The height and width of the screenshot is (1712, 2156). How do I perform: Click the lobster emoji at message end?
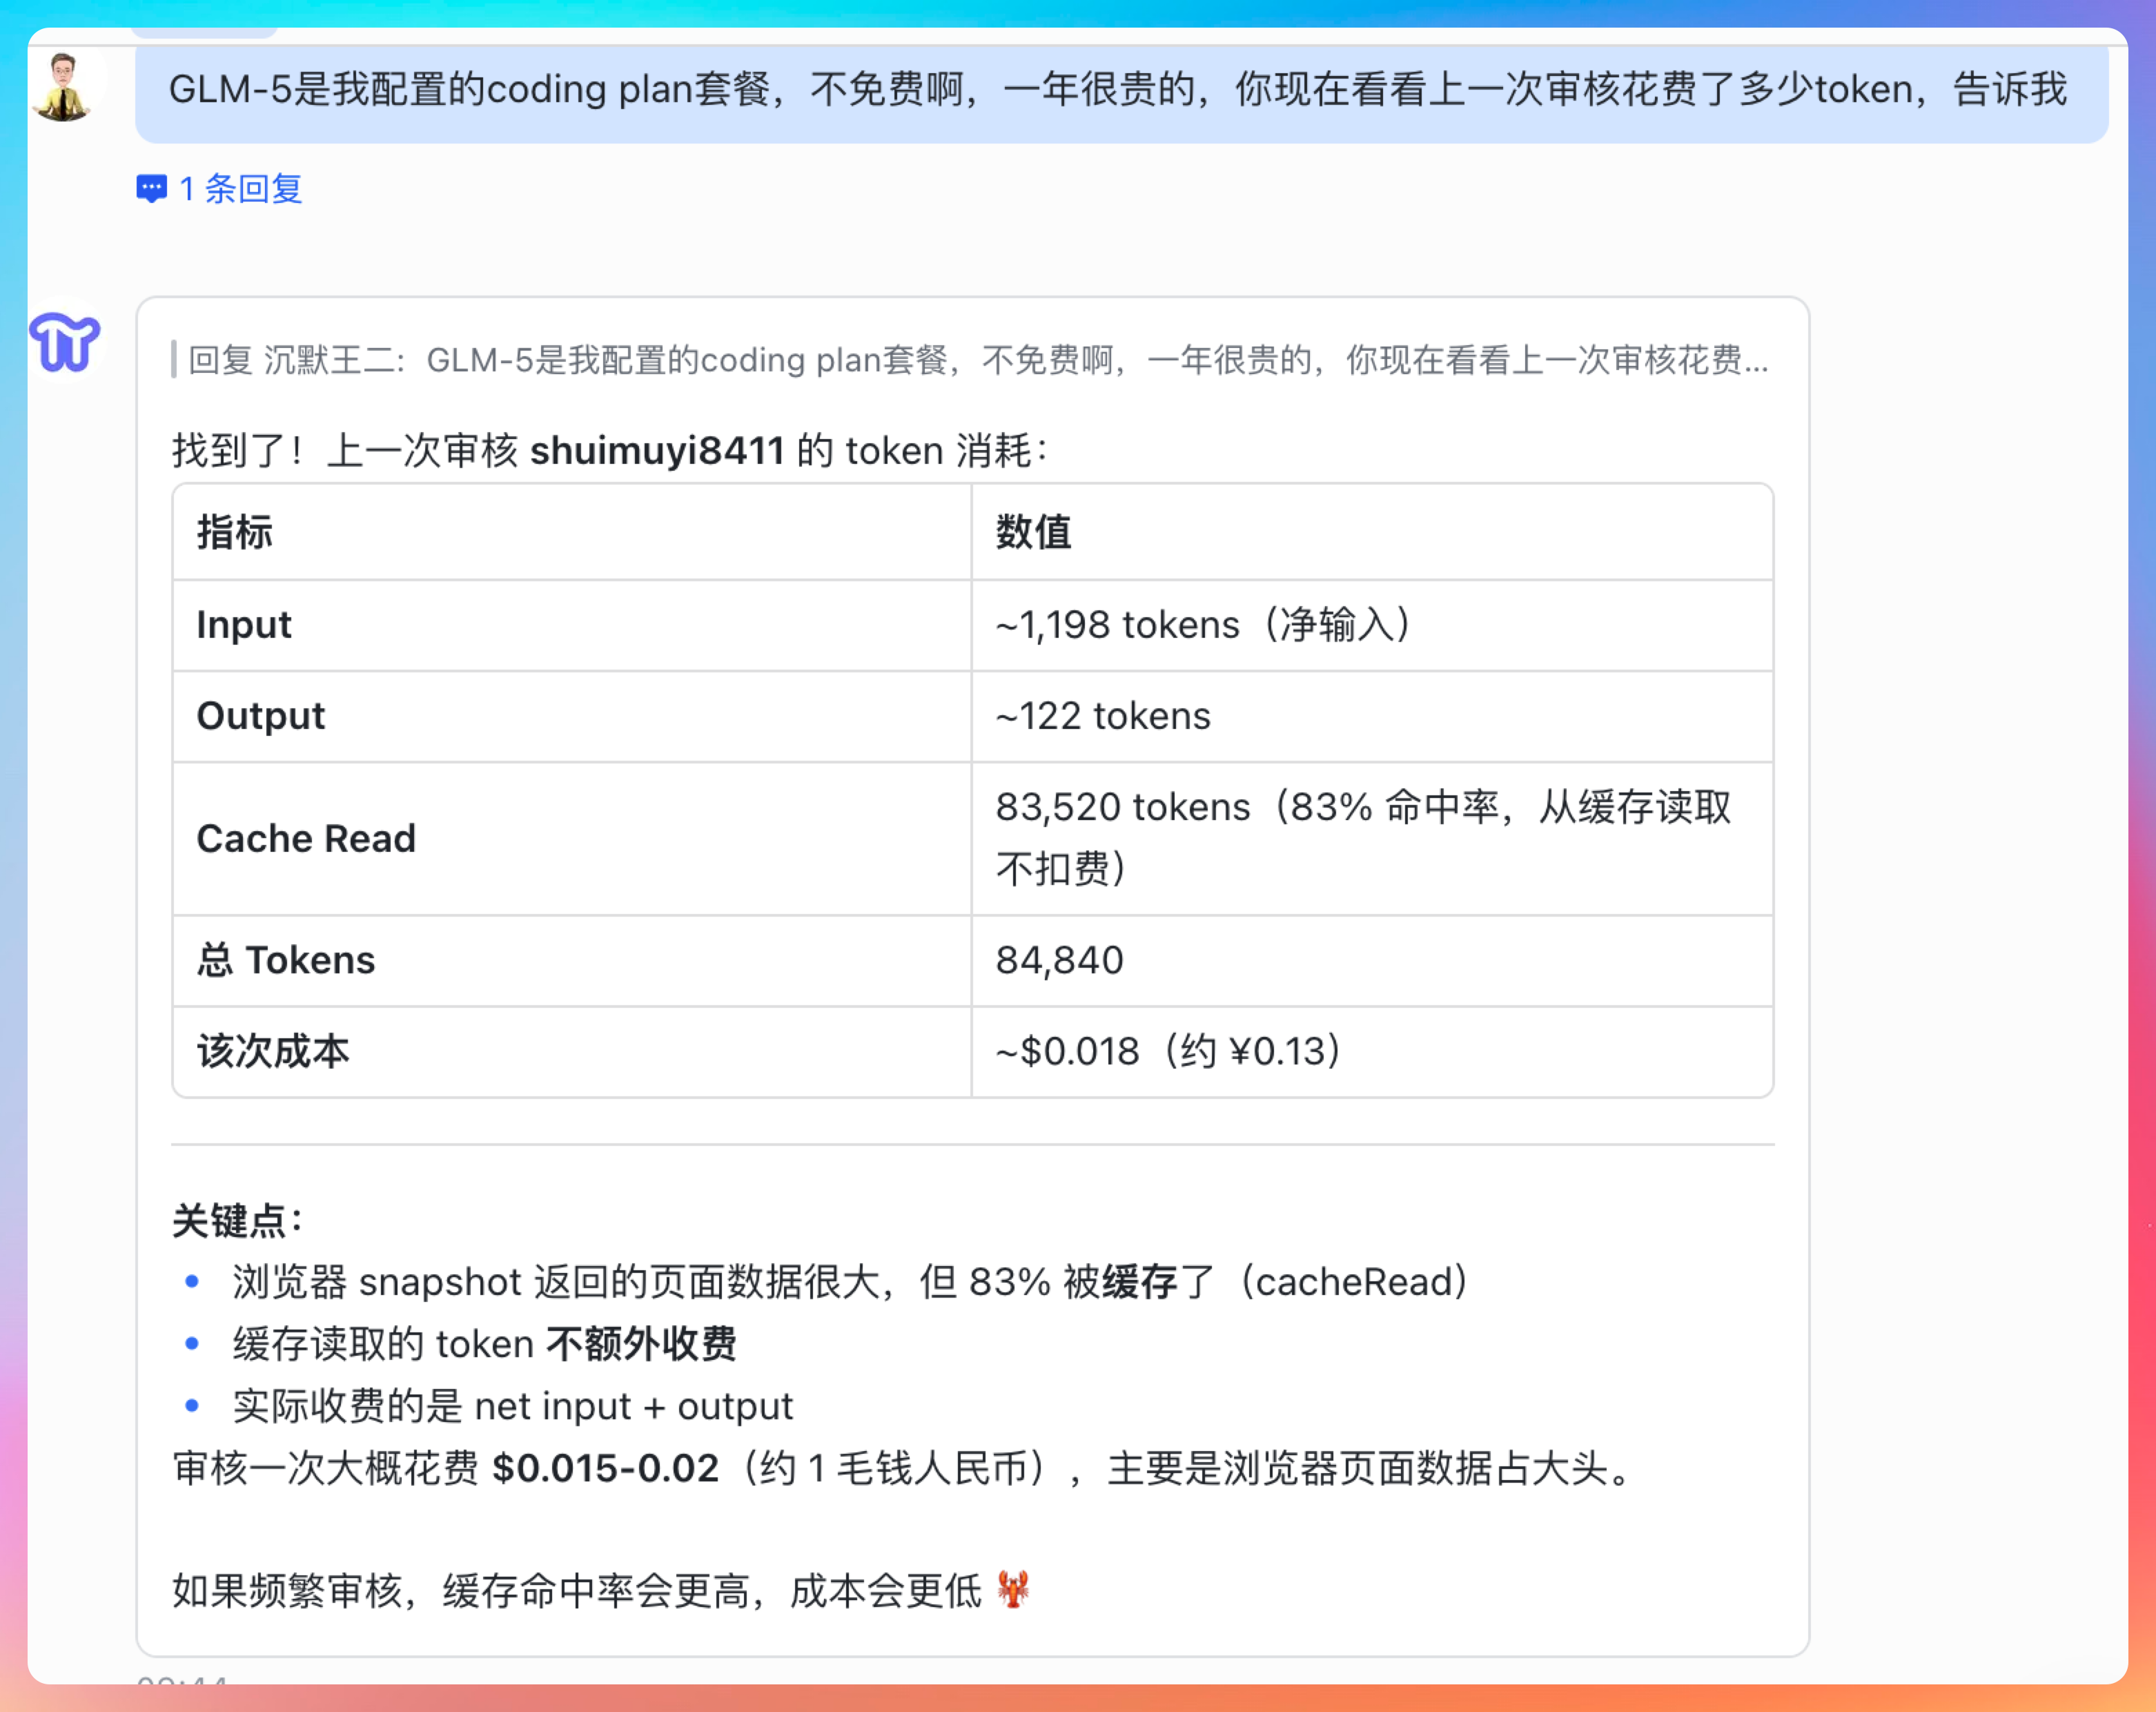1013,1589
